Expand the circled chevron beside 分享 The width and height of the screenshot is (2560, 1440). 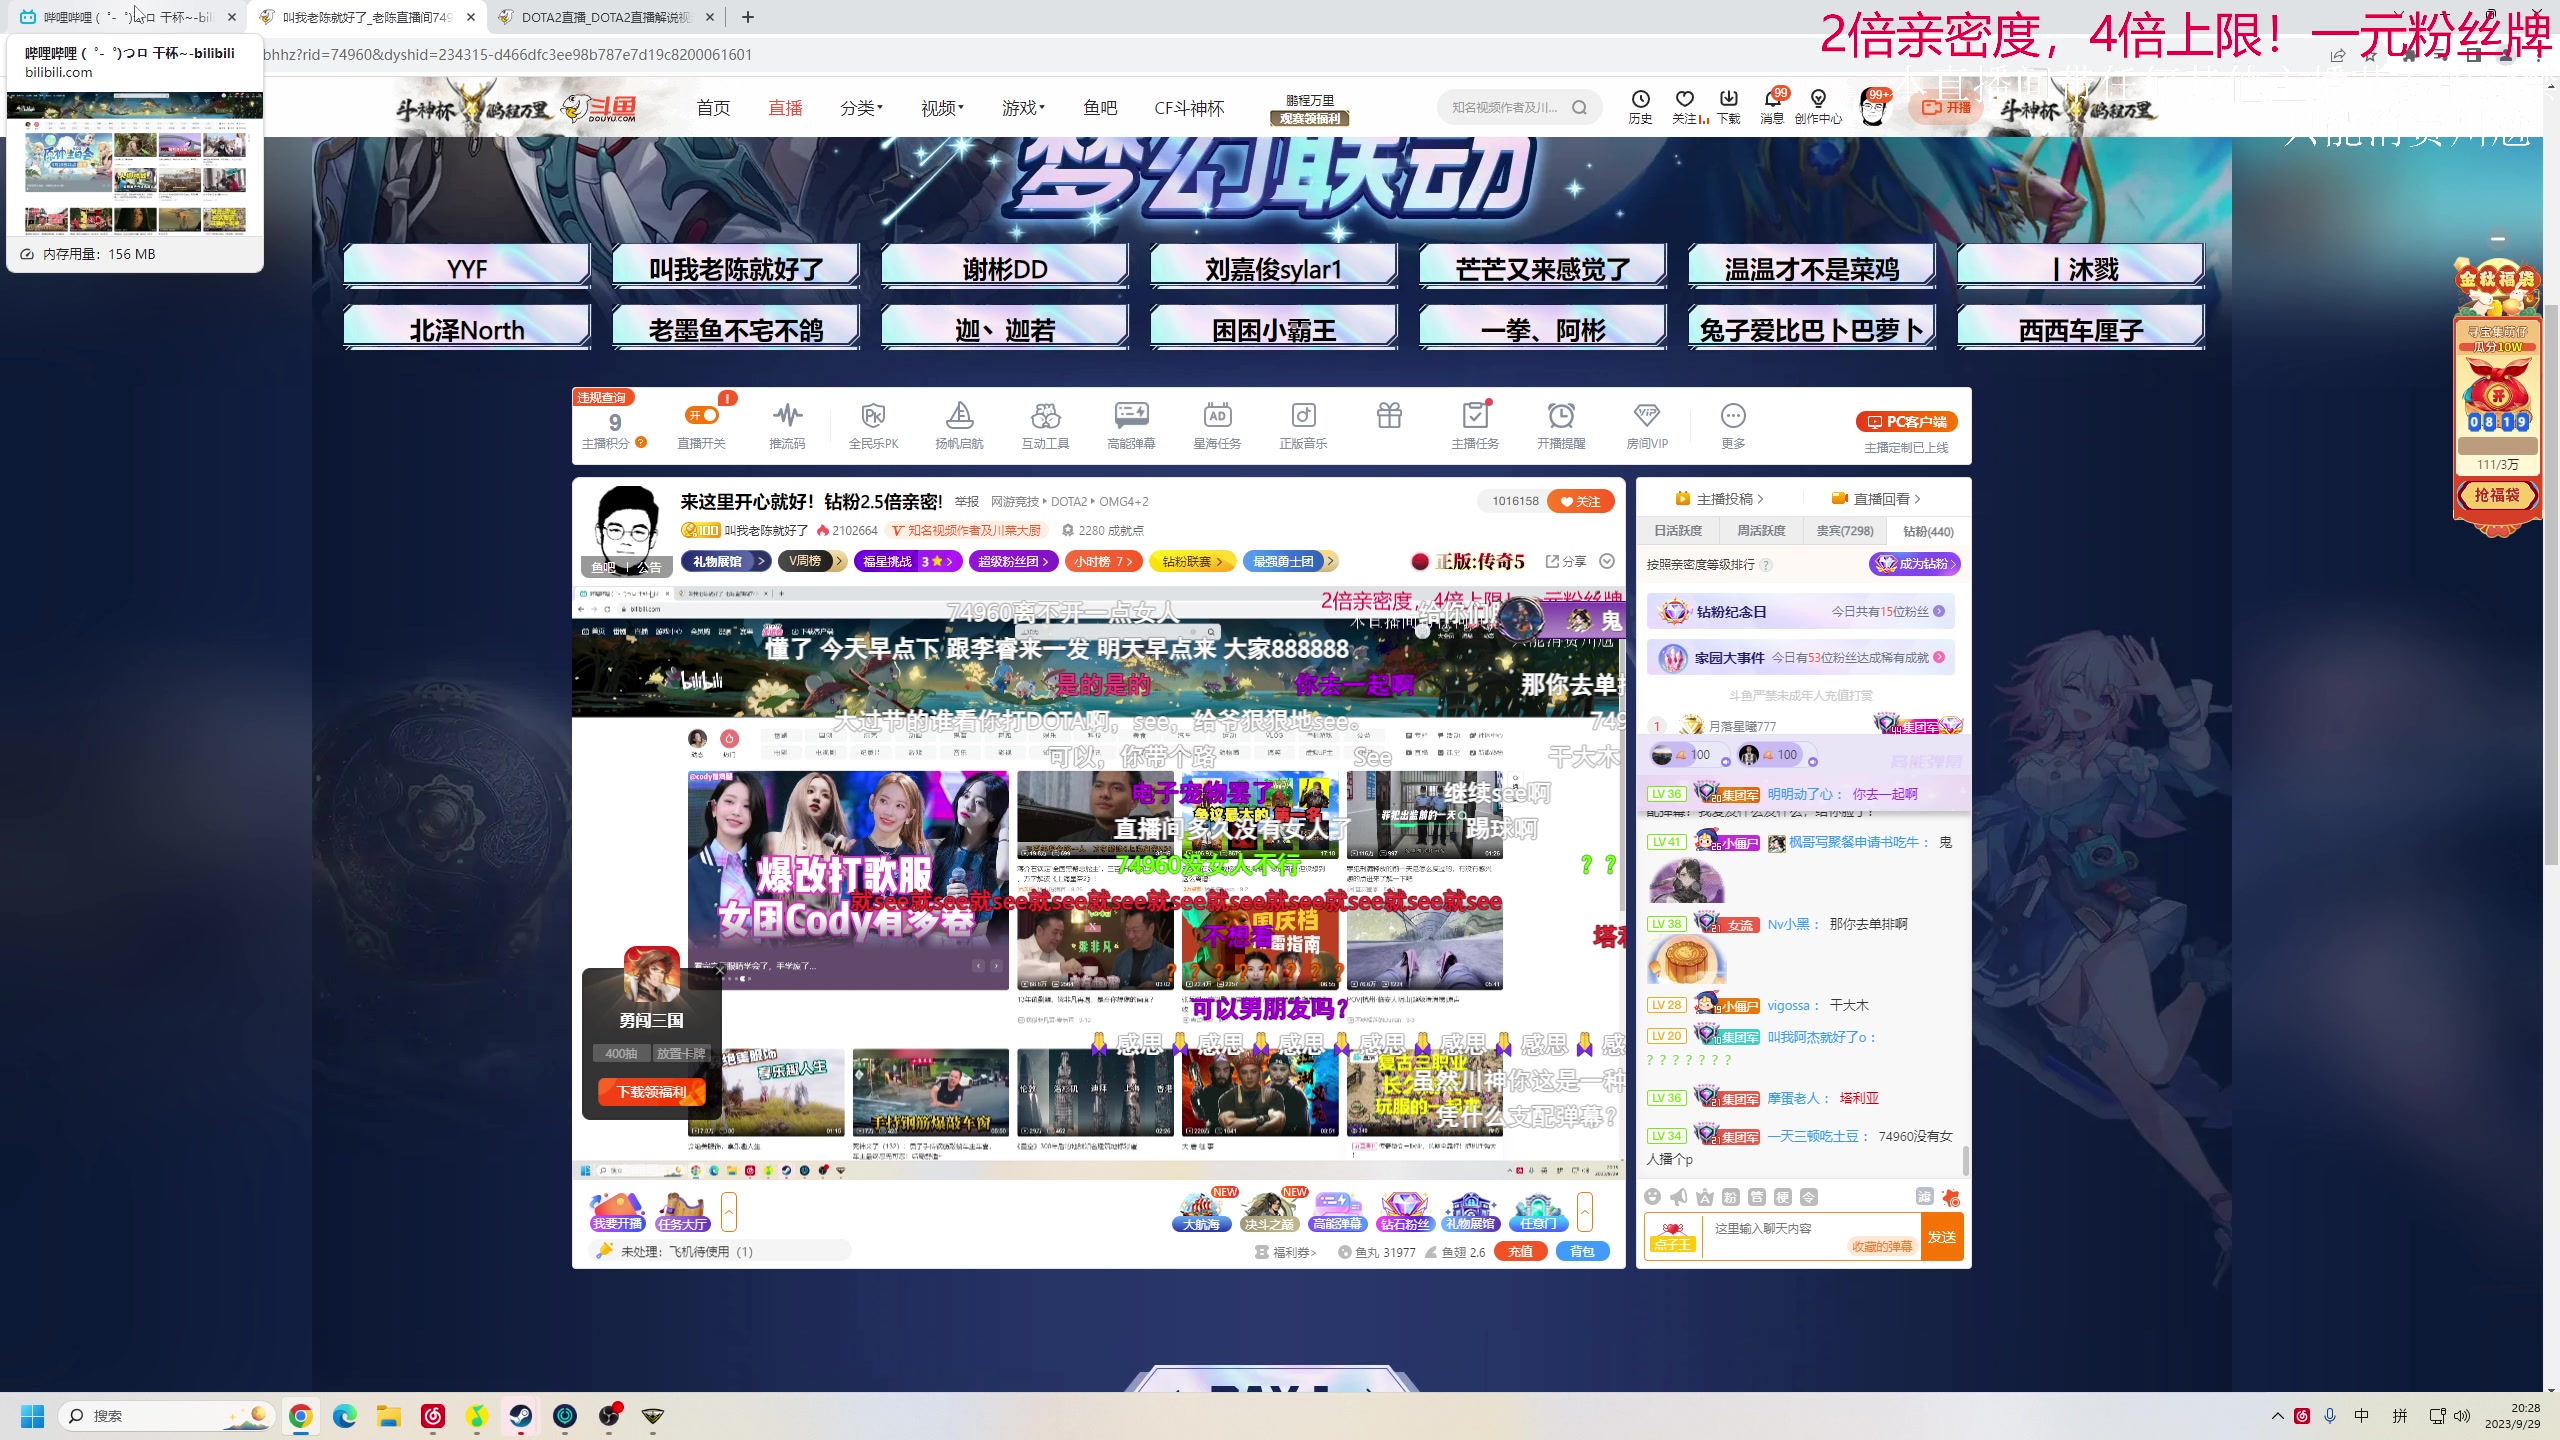click(x=1607, y=562)
